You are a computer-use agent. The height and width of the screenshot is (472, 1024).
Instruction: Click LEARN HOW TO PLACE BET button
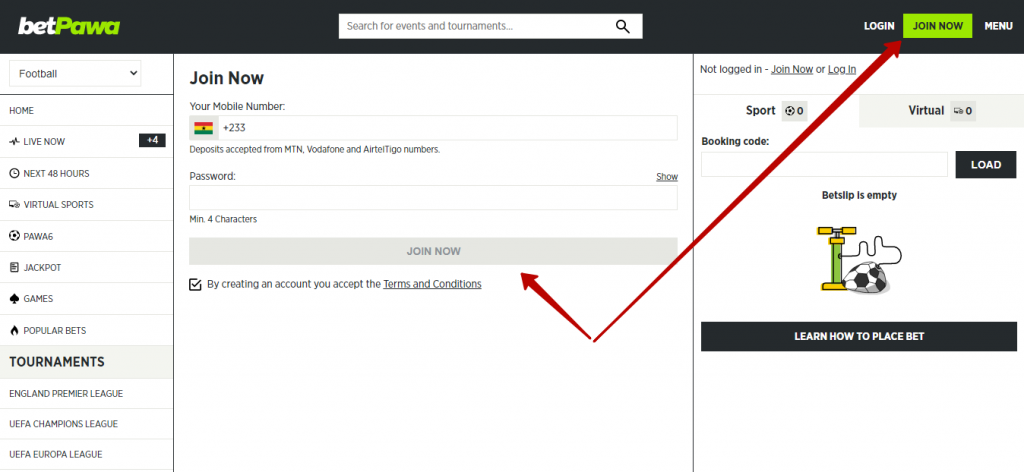click(859, 337)
